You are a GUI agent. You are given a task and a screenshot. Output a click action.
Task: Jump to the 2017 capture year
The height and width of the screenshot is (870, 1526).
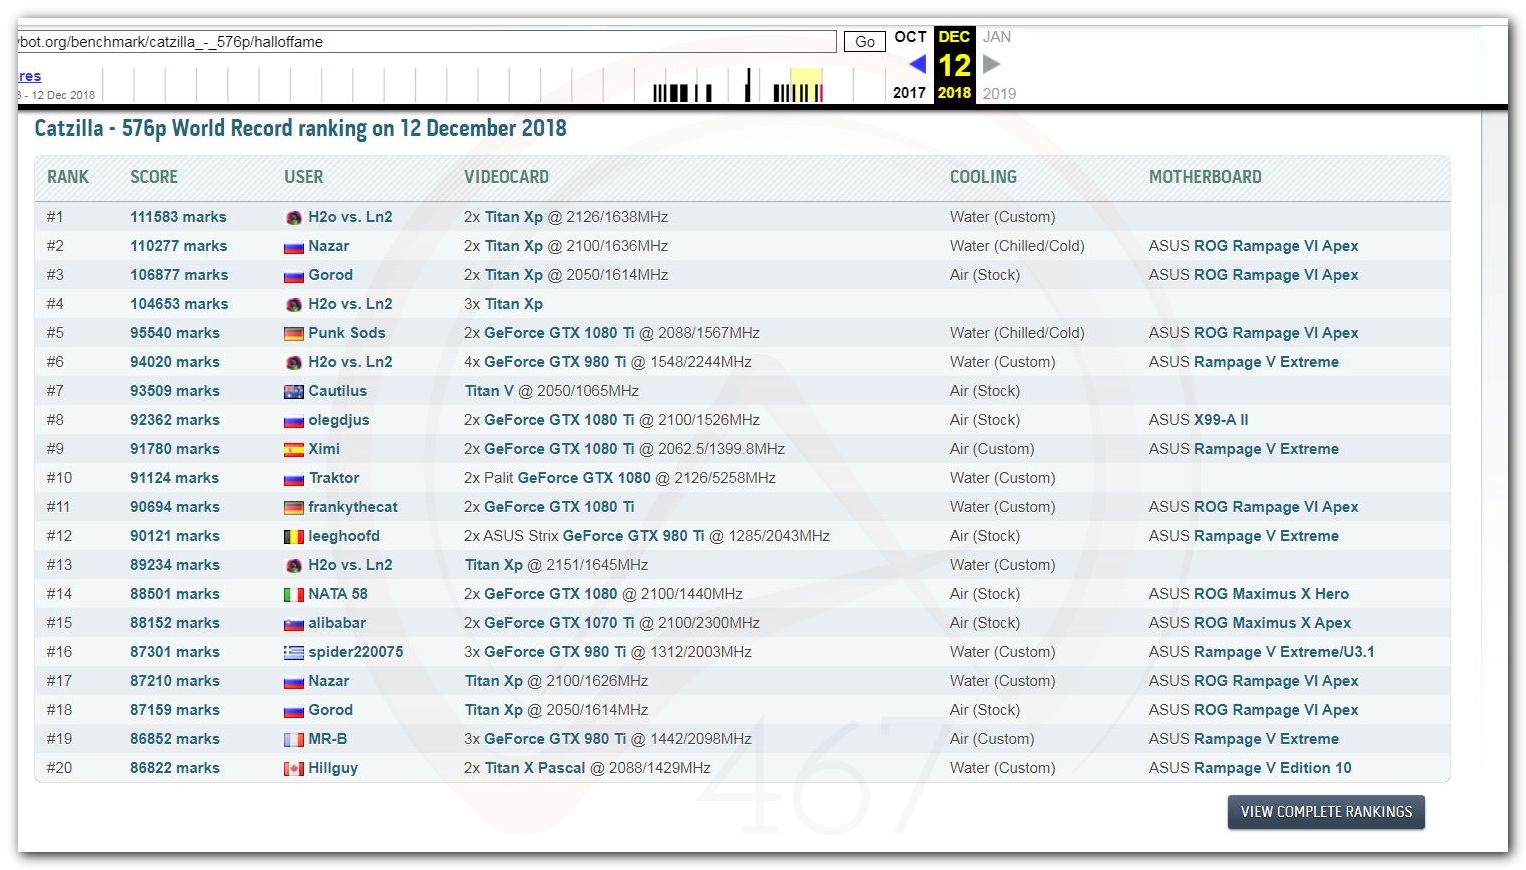[x=909, y=93]
